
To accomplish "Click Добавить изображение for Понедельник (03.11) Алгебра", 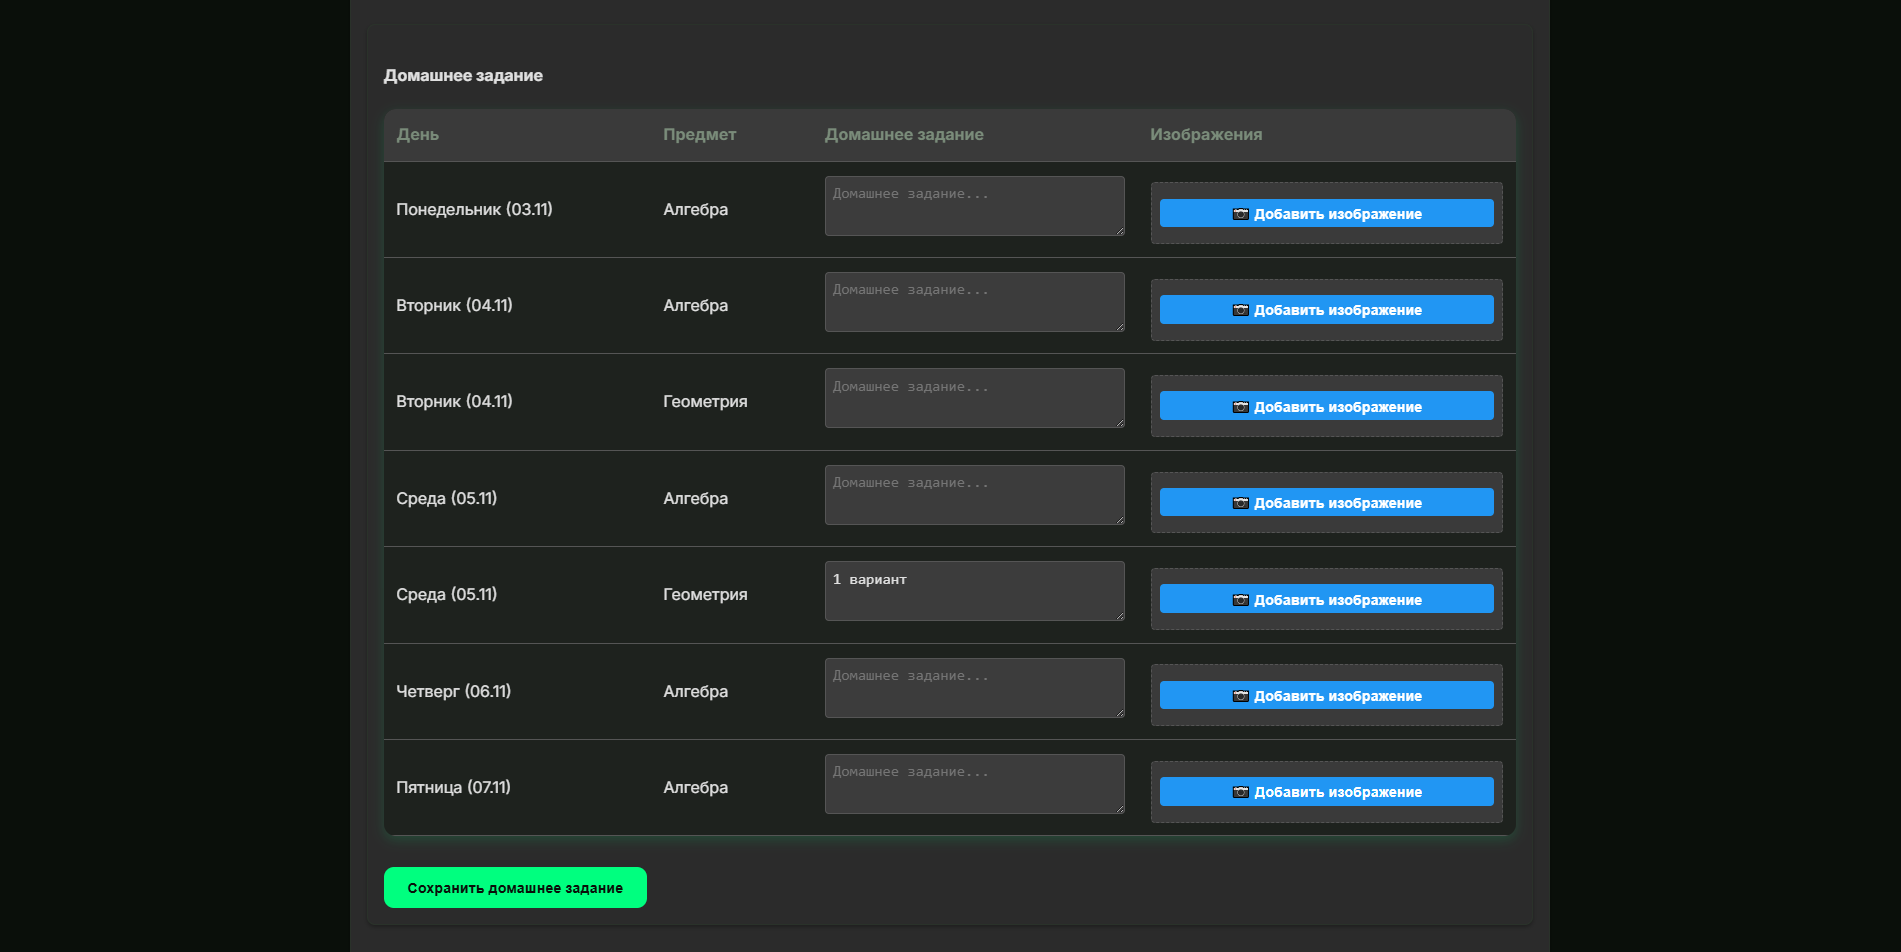I will coord(1326,213).
